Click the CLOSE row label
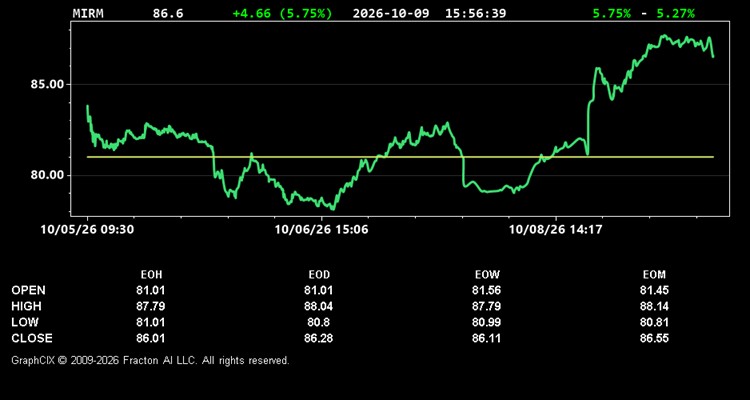750x400 pixels. tap(32, 338)
